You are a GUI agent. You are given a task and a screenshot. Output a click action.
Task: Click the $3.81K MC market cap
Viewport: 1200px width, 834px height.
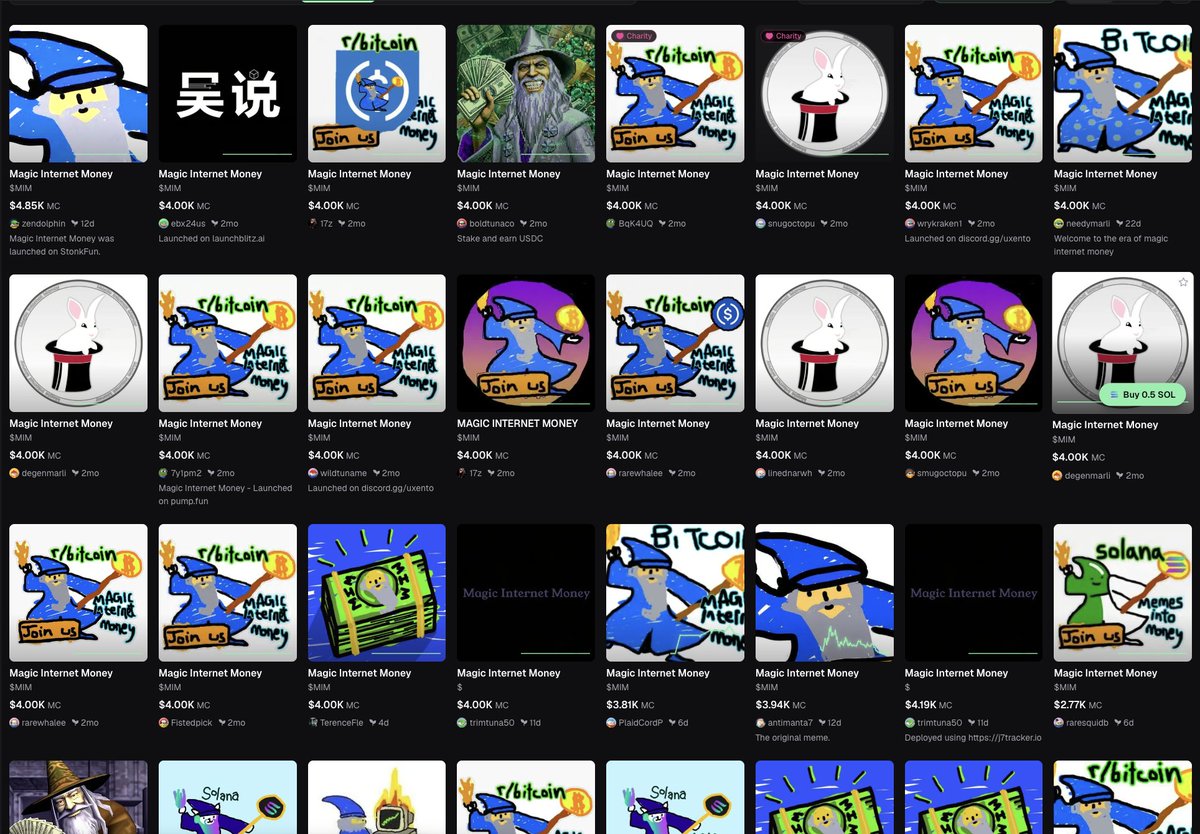632,705
